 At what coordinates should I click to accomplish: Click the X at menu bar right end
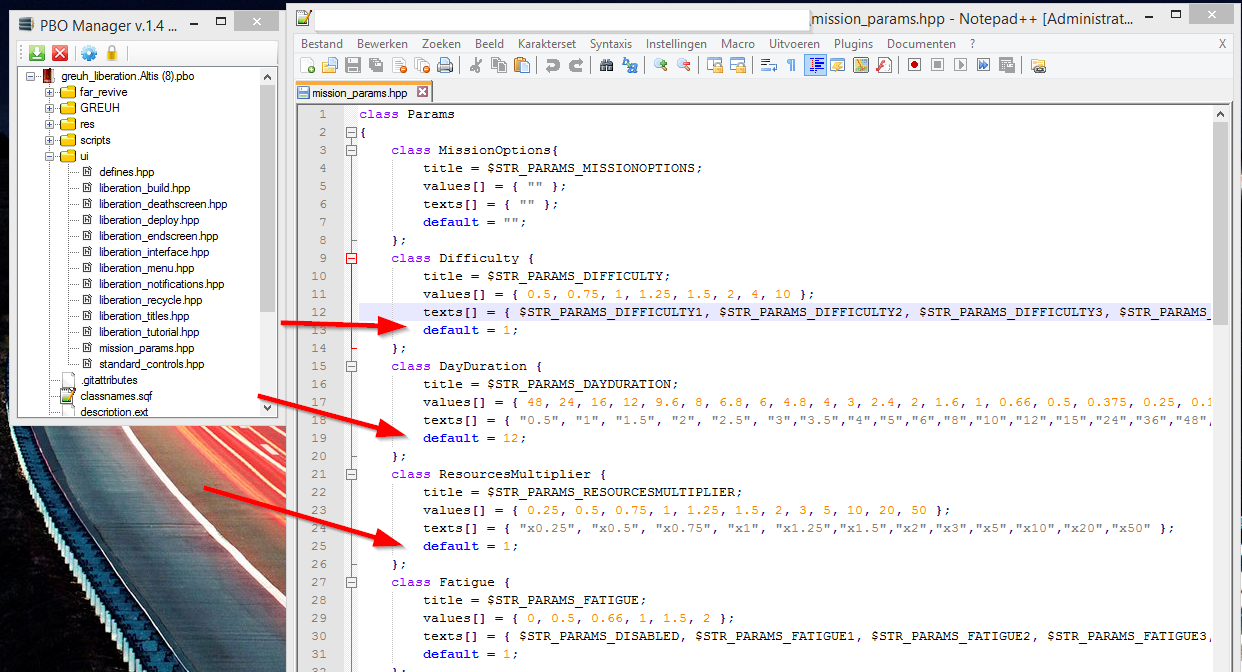click(1222, 44)
